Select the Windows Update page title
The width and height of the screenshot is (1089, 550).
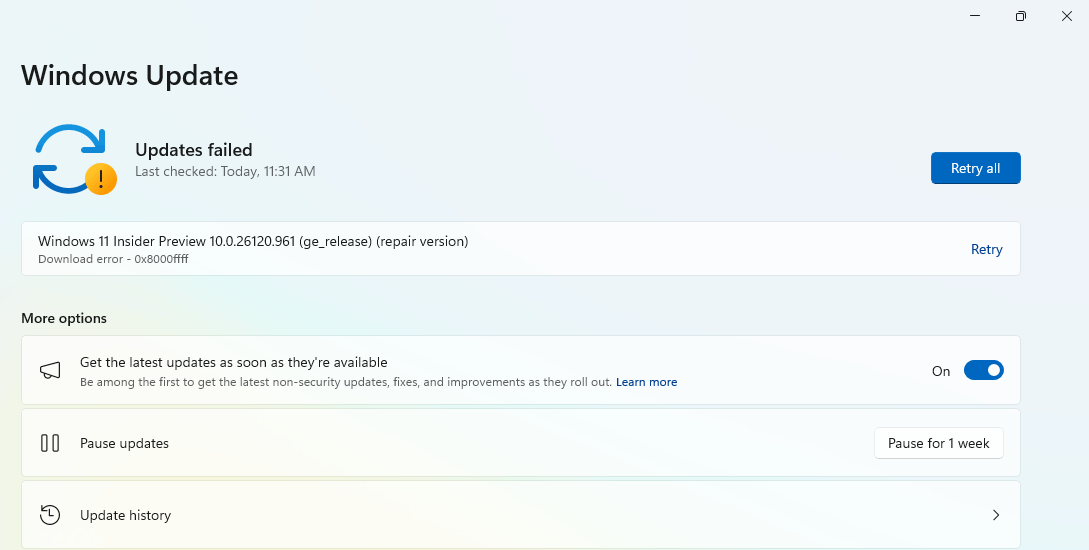click(130, 75)
